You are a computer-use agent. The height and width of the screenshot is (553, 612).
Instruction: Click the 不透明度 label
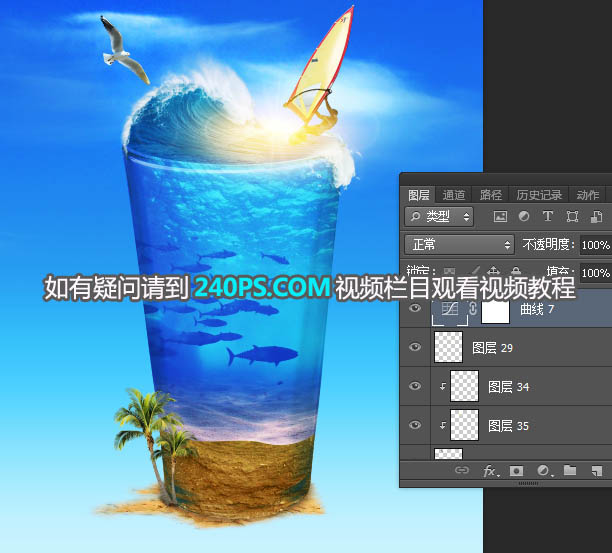(548, 245)
